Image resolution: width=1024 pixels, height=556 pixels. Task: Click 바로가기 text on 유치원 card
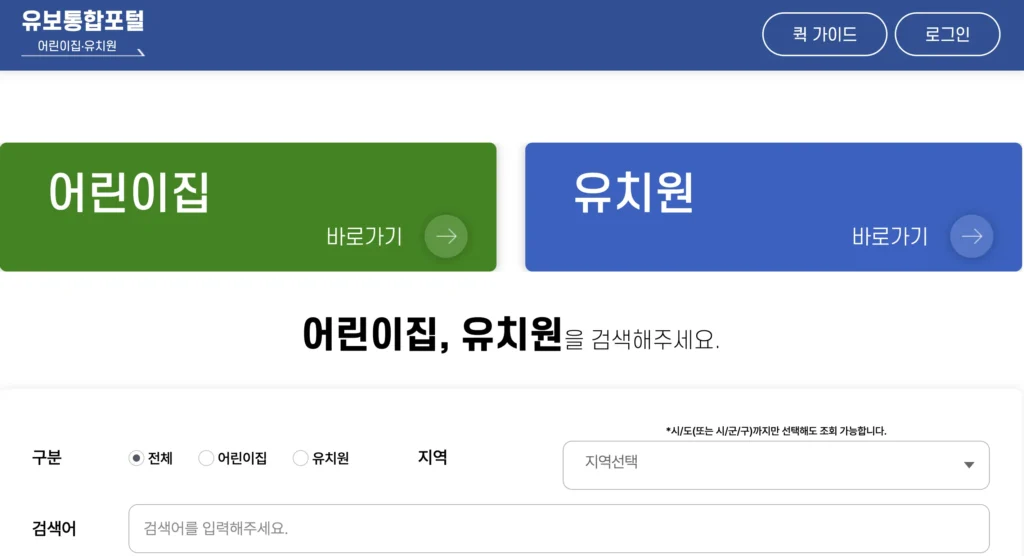[x=889, y=237]
